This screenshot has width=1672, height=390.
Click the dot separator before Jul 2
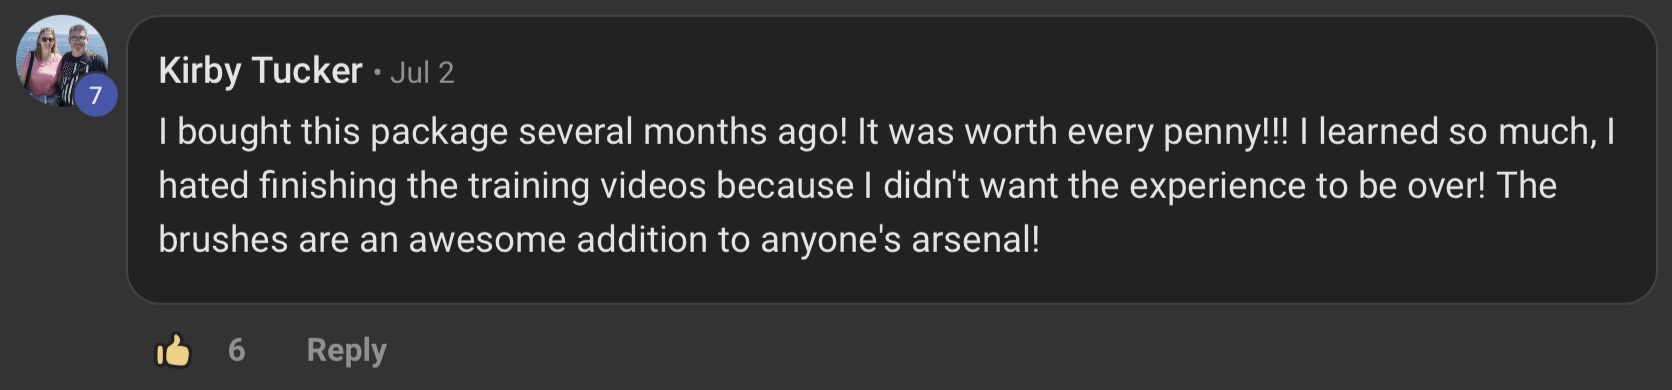pos(377,72)
